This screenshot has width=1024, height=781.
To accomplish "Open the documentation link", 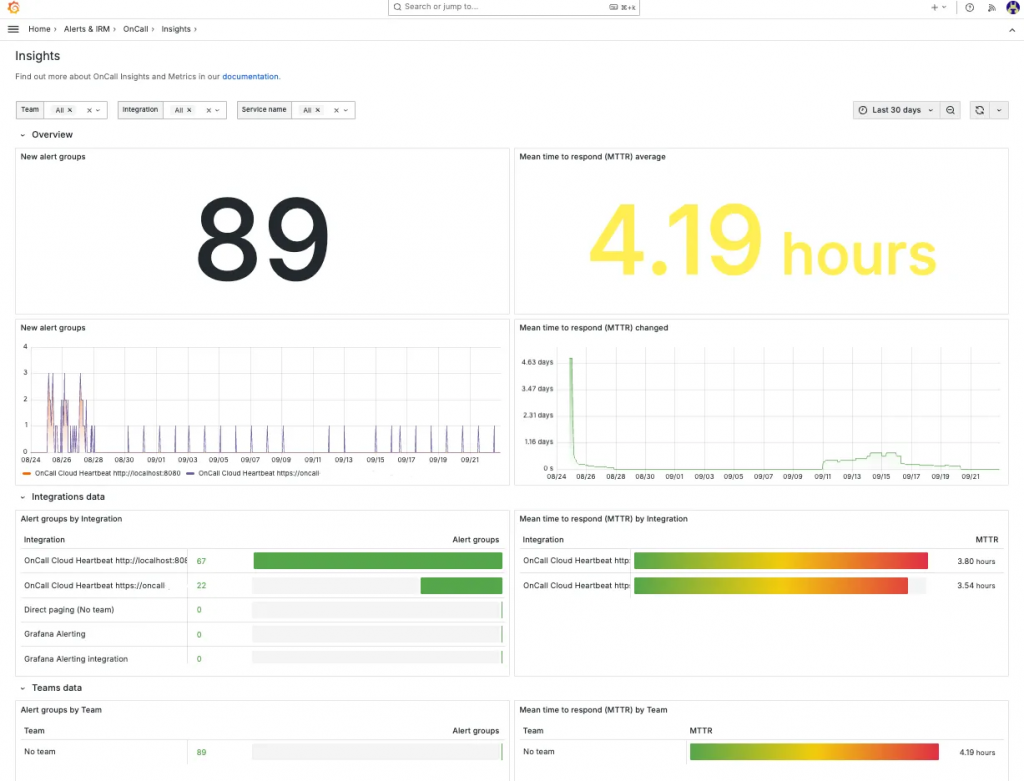I will (x=250, y=76).
